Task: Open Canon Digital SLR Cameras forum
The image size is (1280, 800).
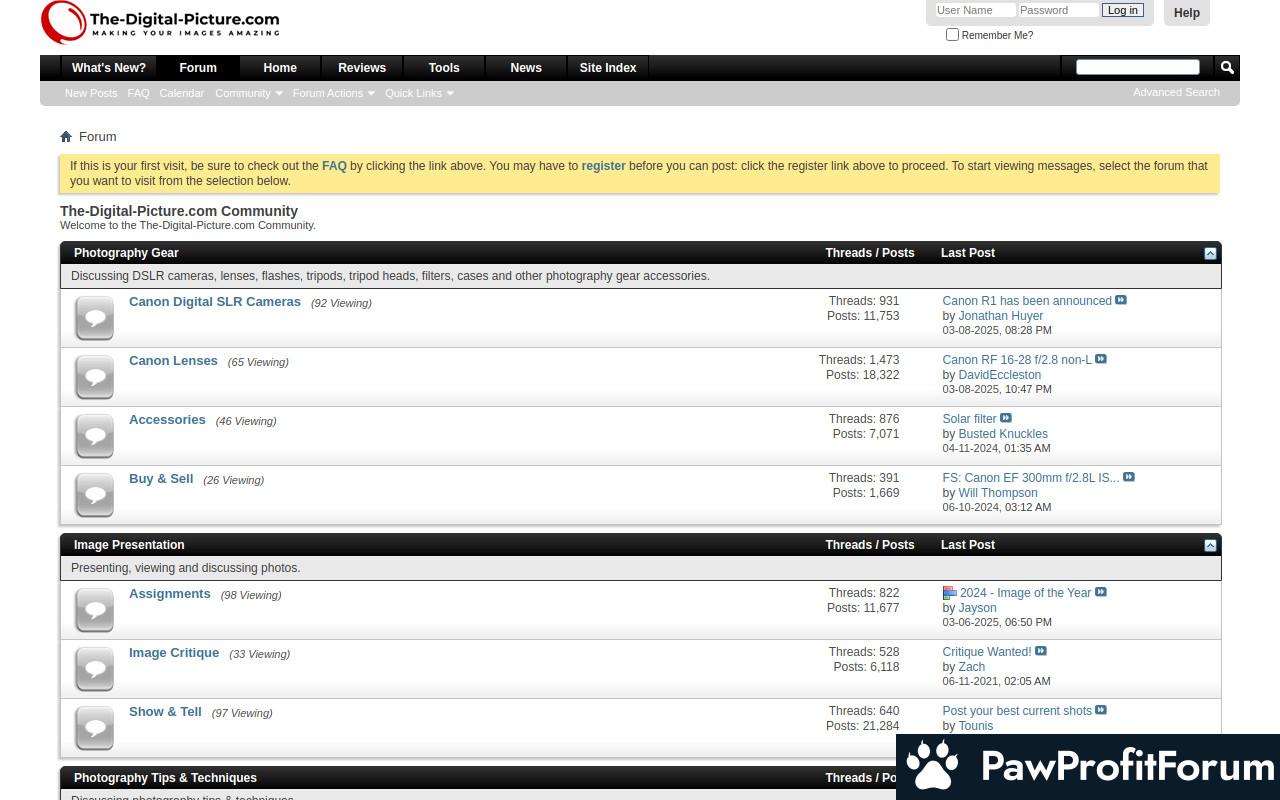Action: (x=215, y=302)
